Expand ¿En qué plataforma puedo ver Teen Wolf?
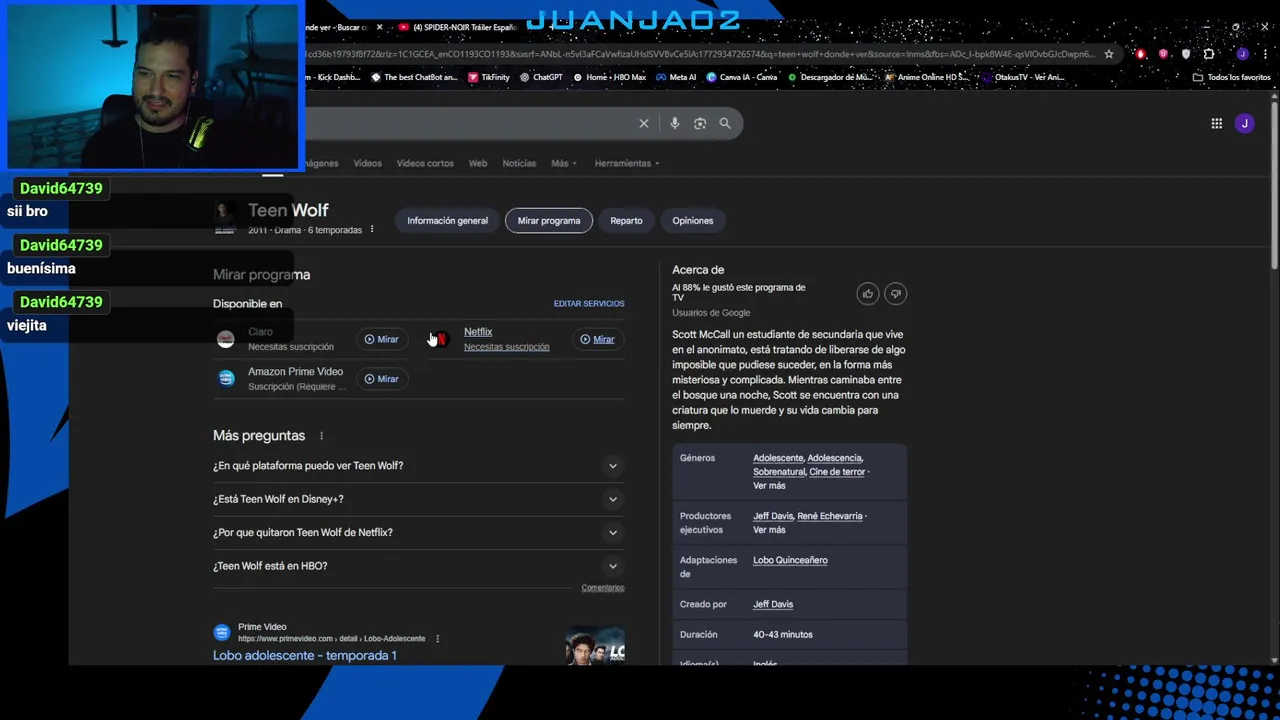Viewport: 1280px width, 720px height. [x=418, y=466]
